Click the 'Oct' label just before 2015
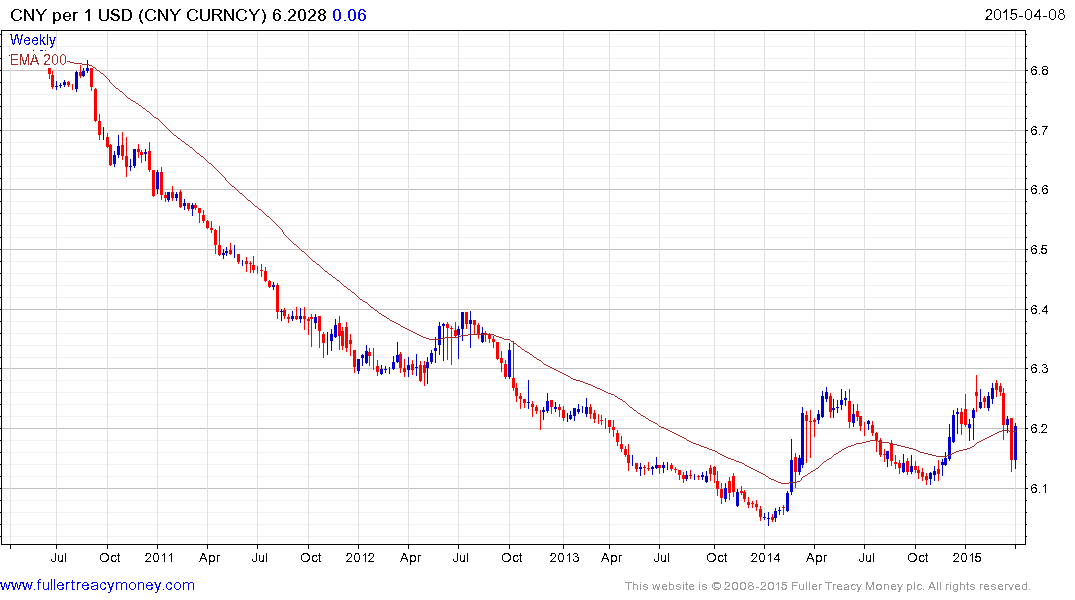Screen dimensions: 1075x600 point(917,557)
